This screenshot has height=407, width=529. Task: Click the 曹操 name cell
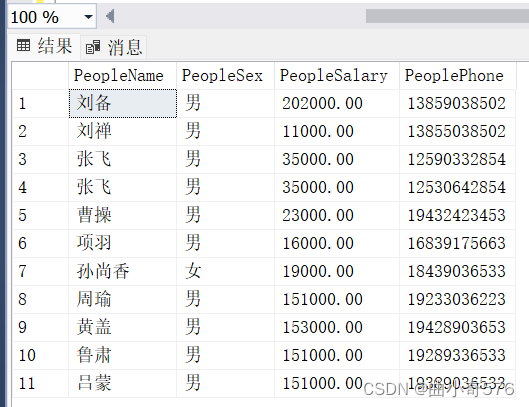(x=122, y=216)
